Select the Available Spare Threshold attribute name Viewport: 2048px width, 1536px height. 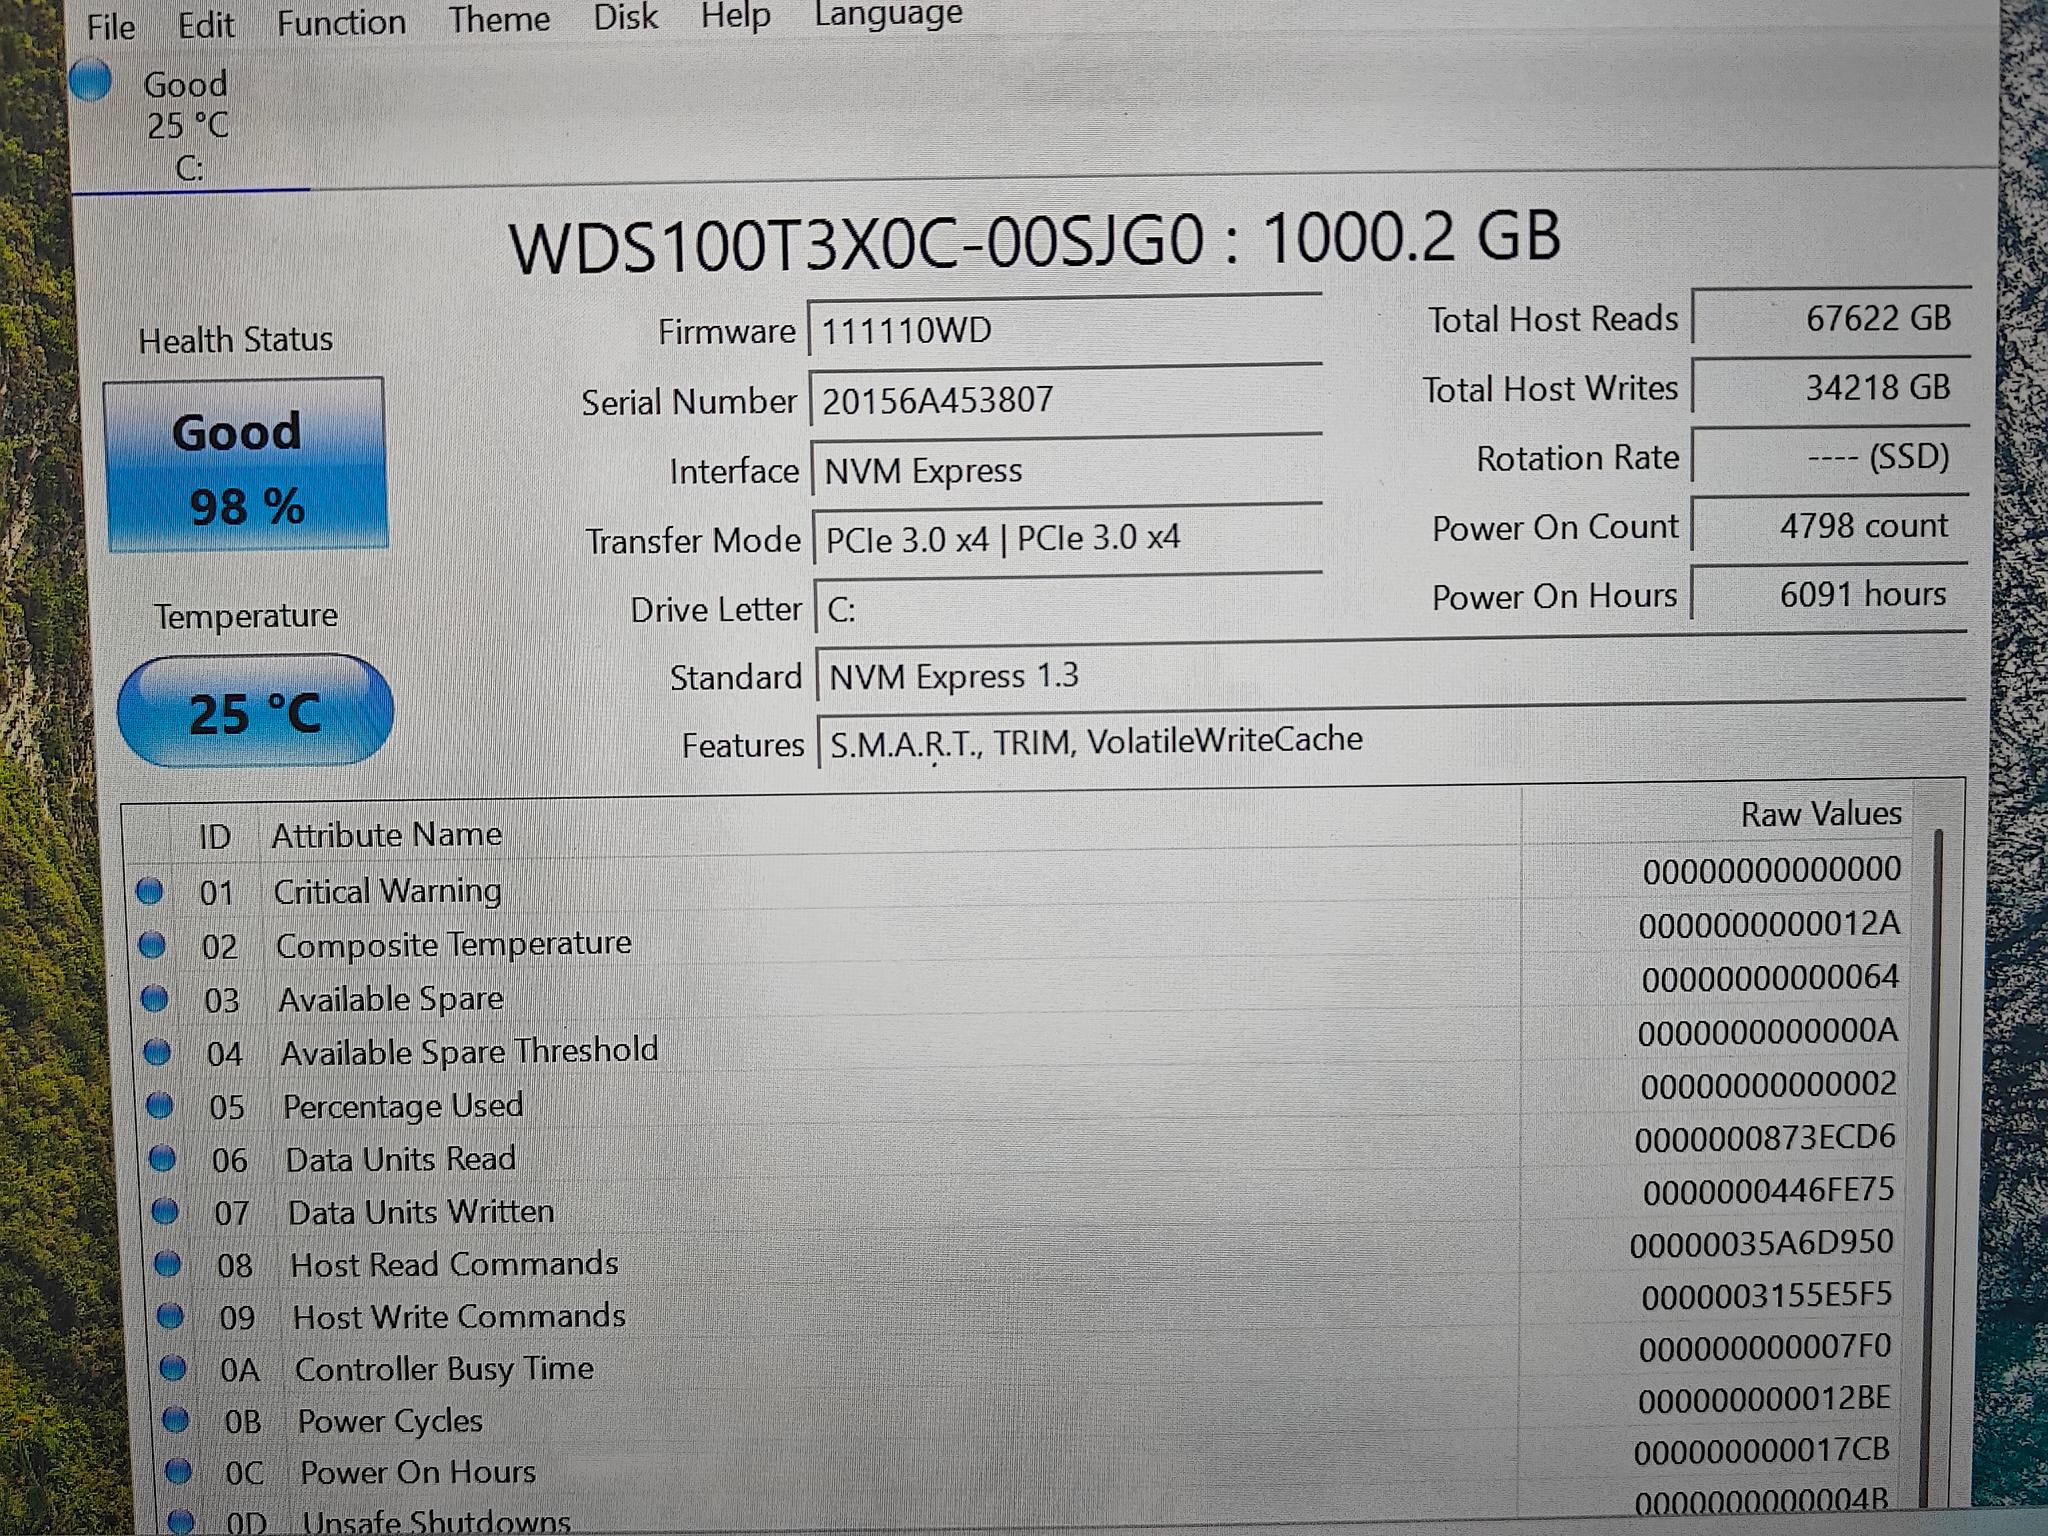(x=469, y=1052)
